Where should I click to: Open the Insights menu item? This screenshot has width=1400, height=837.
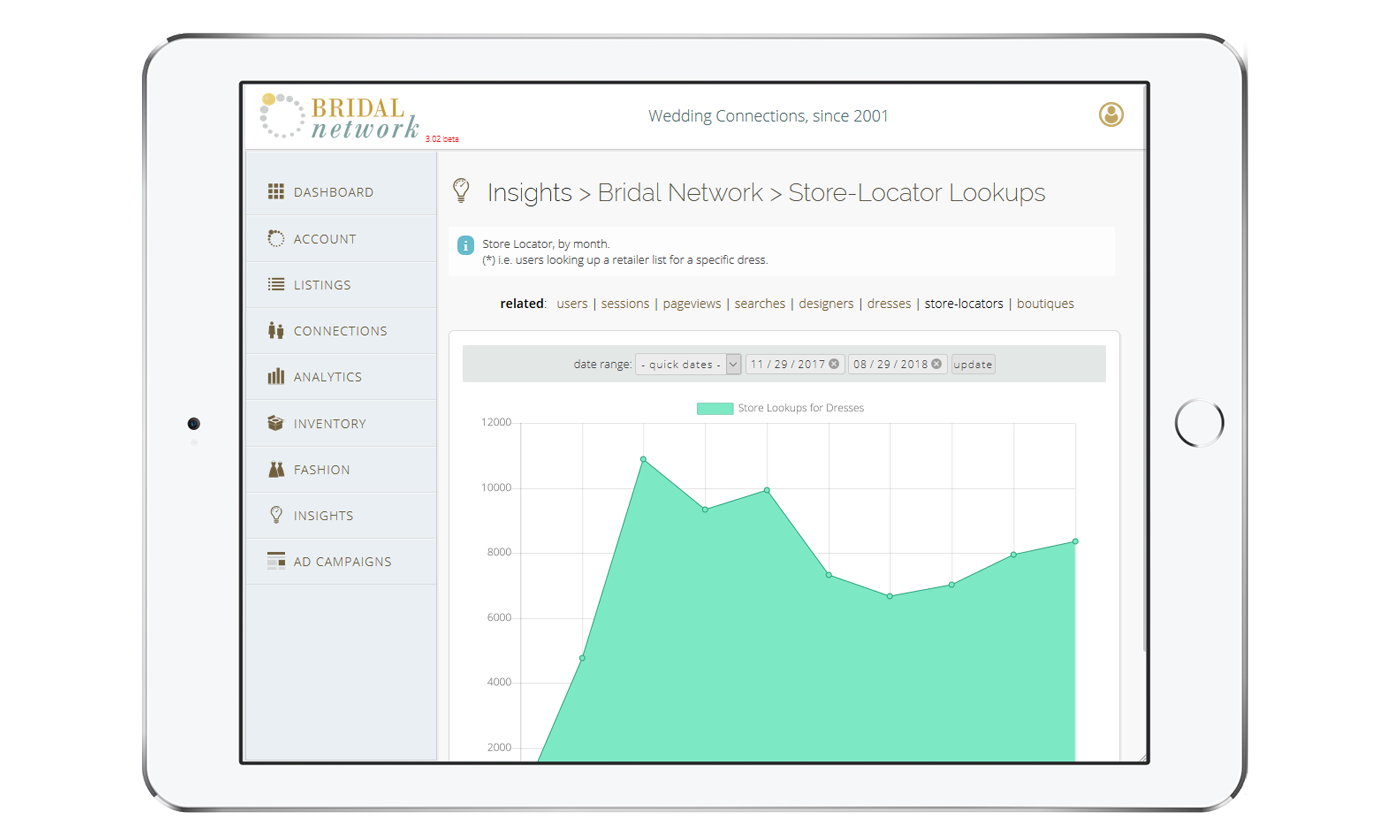coord(341,515)
